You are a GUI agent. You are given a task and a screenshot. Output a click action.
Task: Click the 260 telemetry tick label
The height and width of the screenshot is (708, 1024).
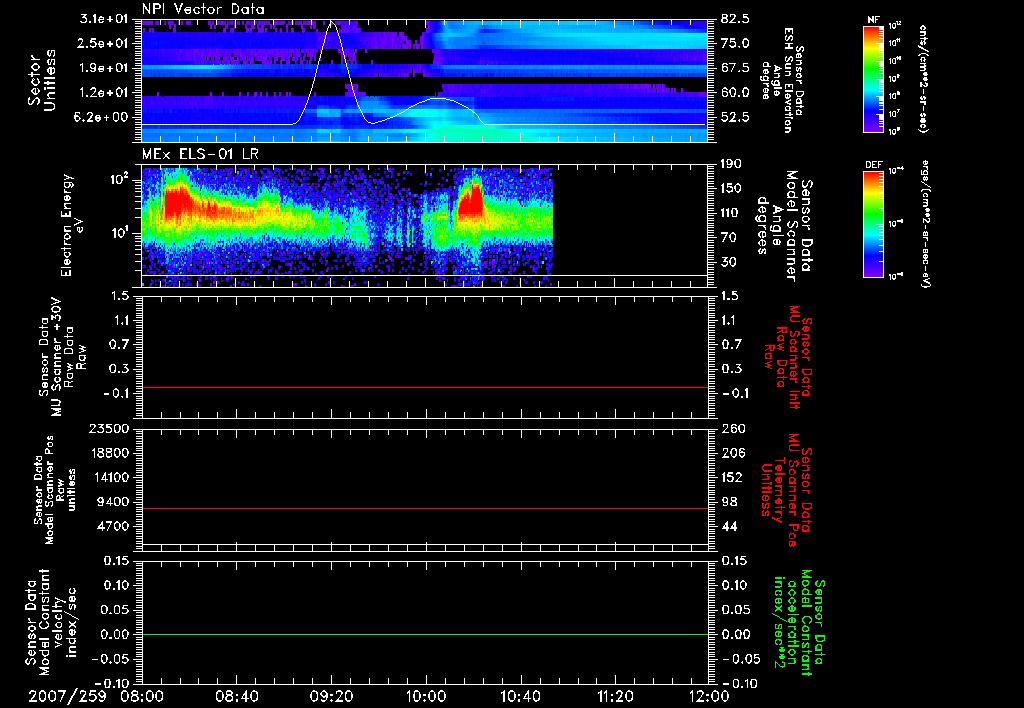point(732,428)
